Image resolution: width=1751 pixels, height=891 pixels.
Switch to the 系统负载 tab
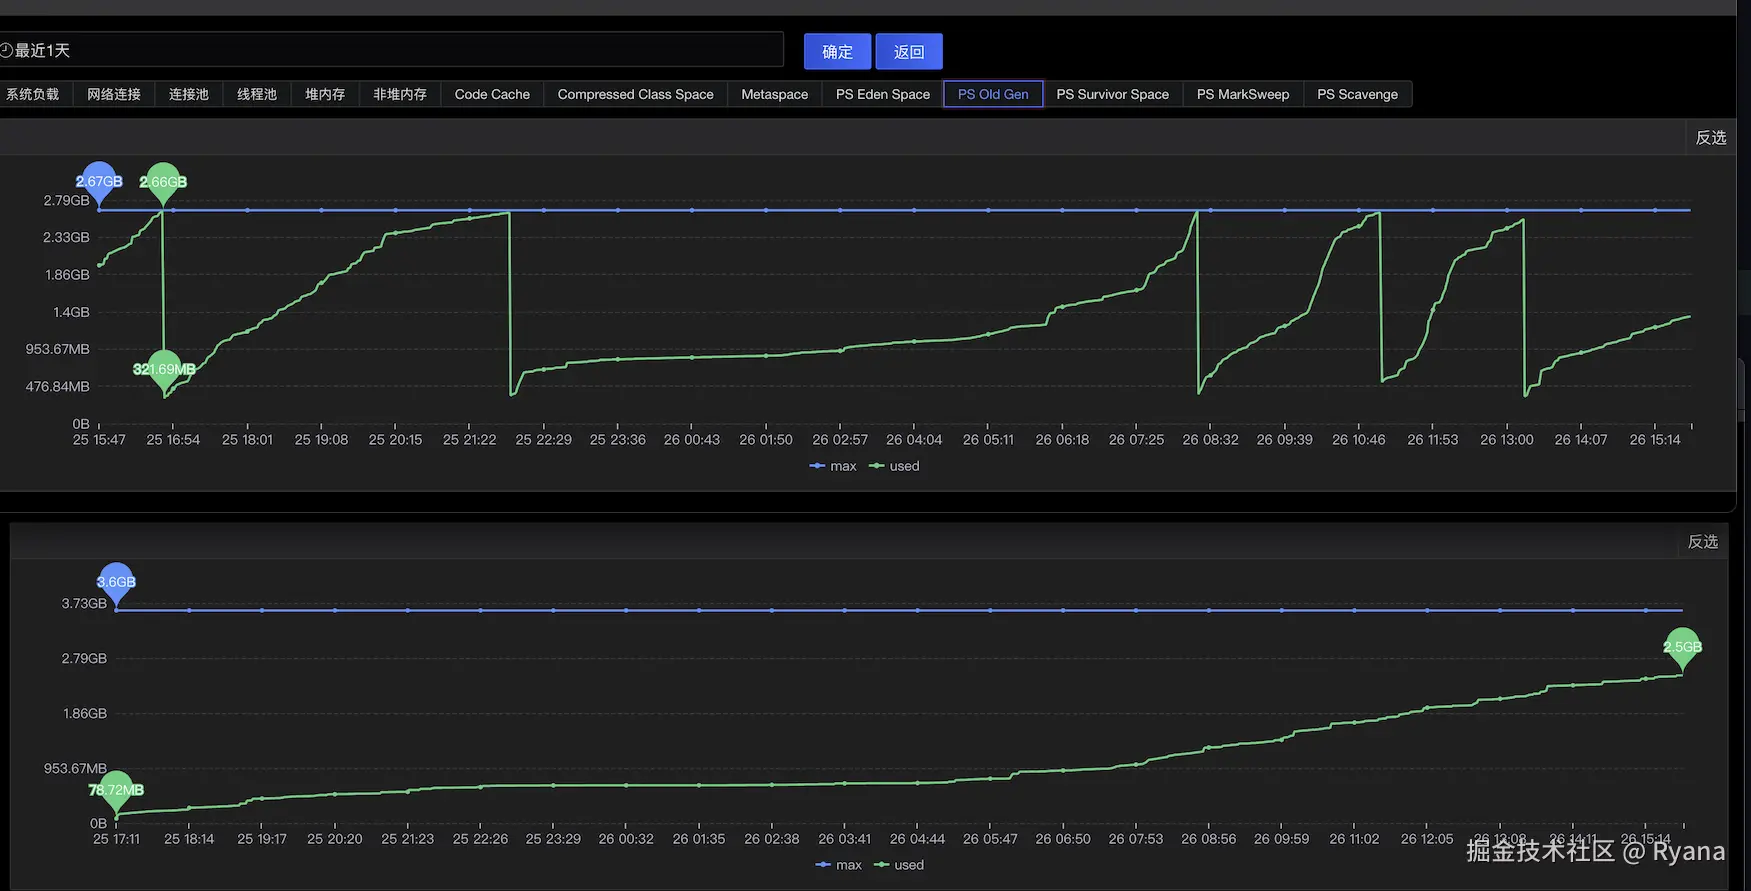click(33, 94)
